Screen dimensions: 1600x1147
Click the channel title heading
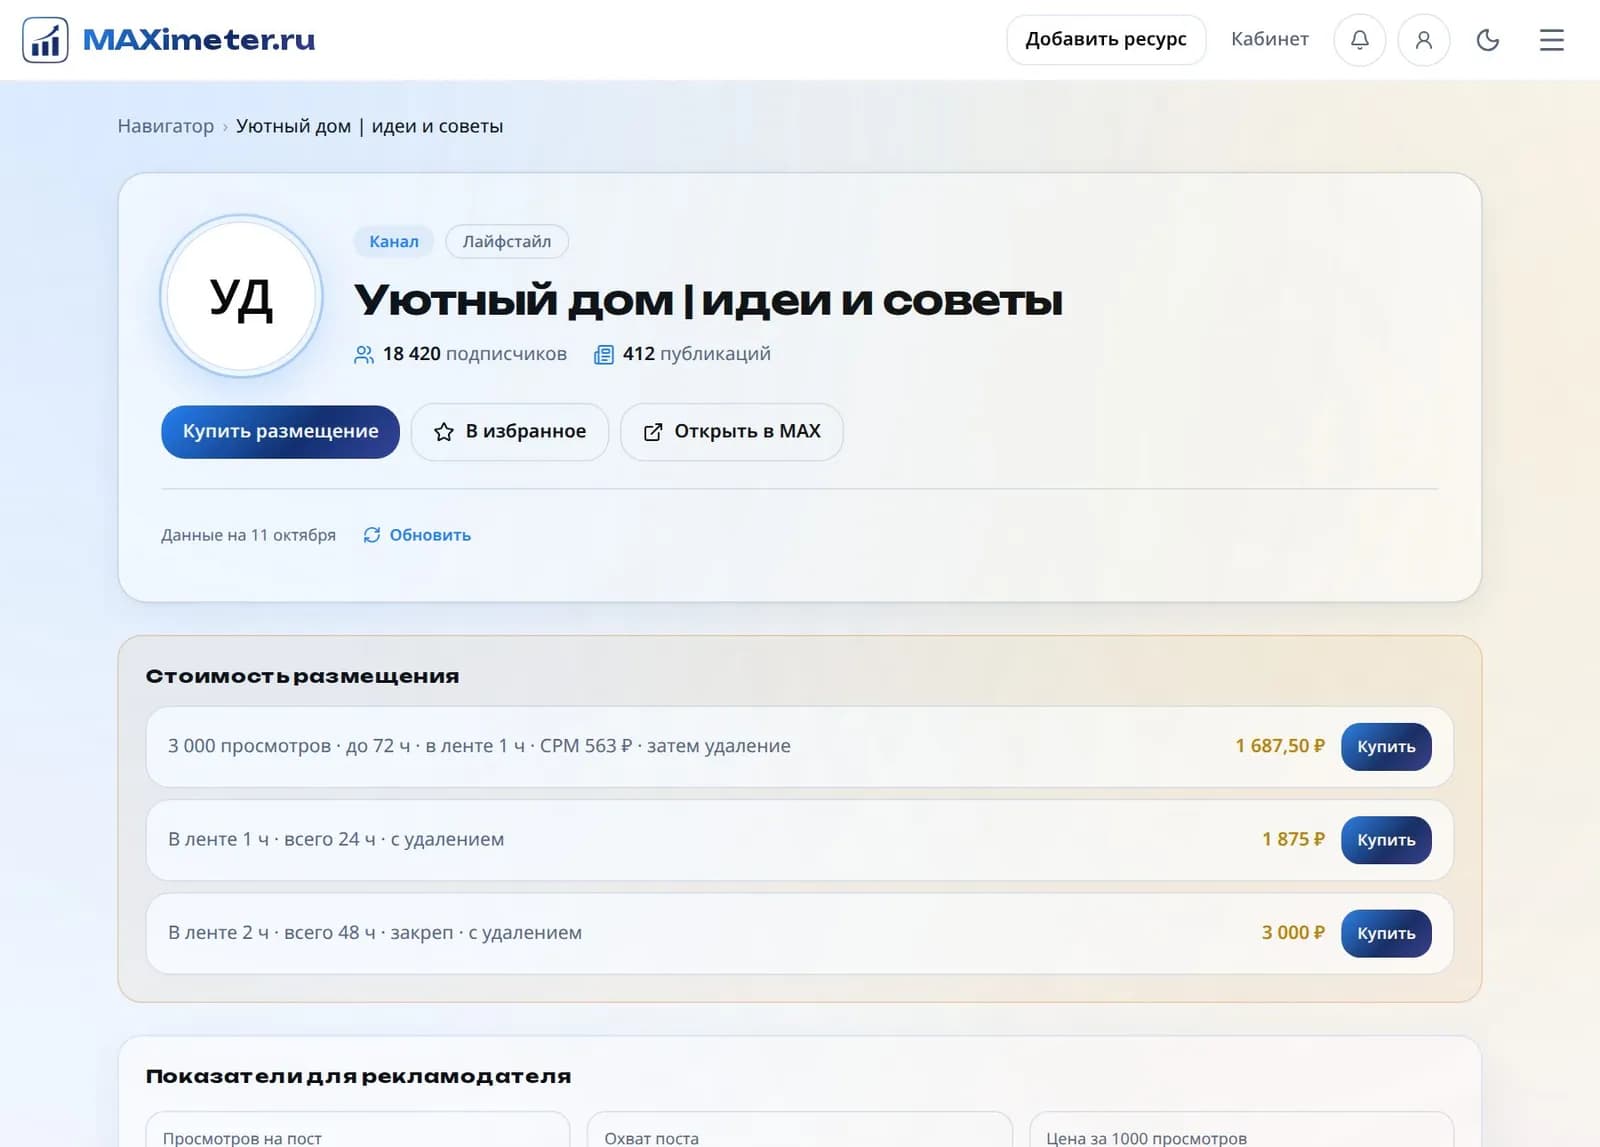coord(708,300)
